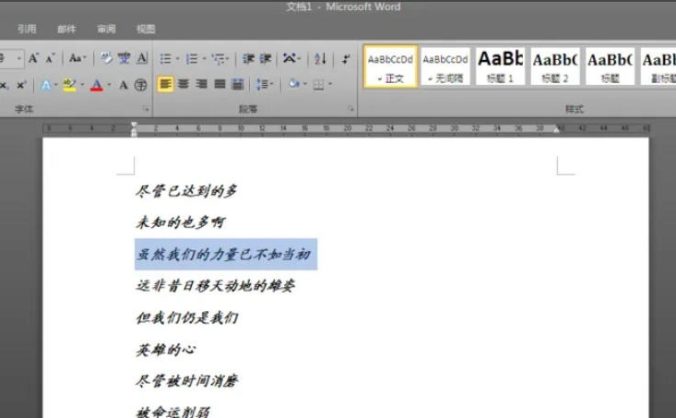
Task: Click in the line 尽管被时间消磨
Action: 187,381
